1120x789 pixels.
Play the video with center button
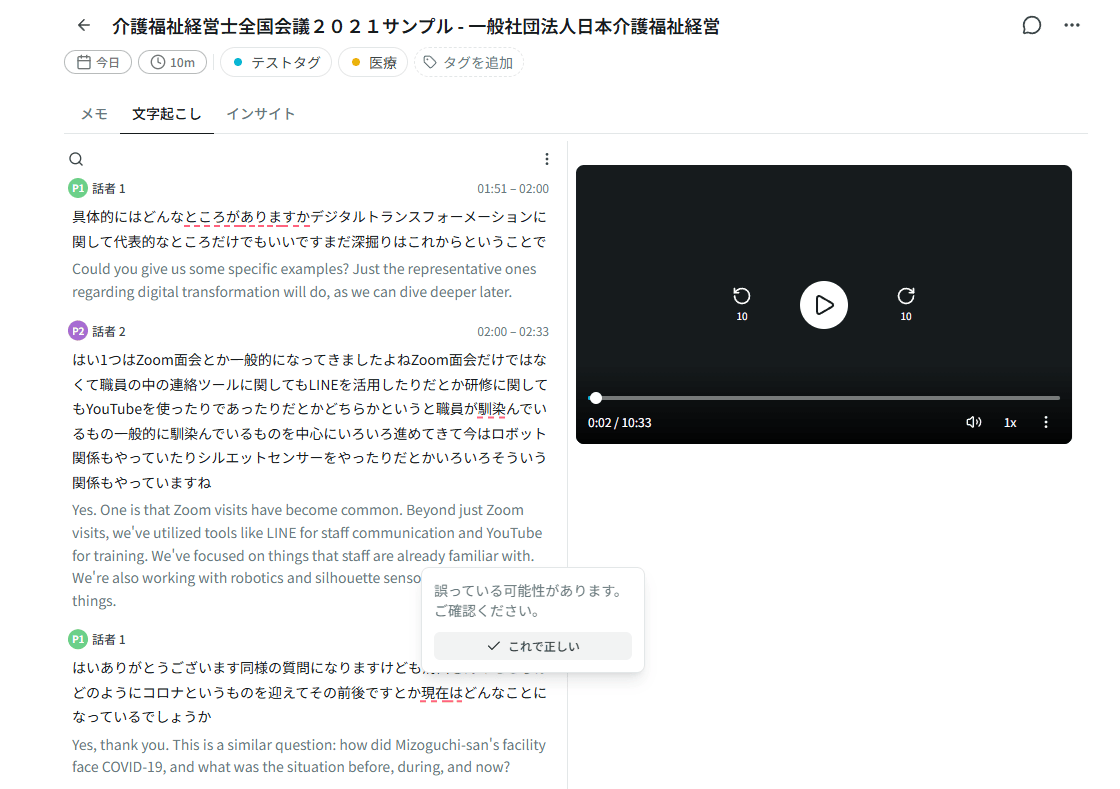pos(824,305)
